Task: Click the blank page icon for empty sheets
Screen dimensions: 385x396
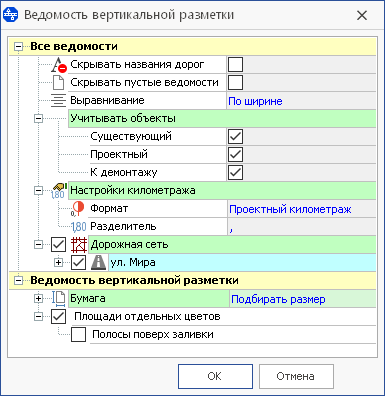Action: coord(59,83)
